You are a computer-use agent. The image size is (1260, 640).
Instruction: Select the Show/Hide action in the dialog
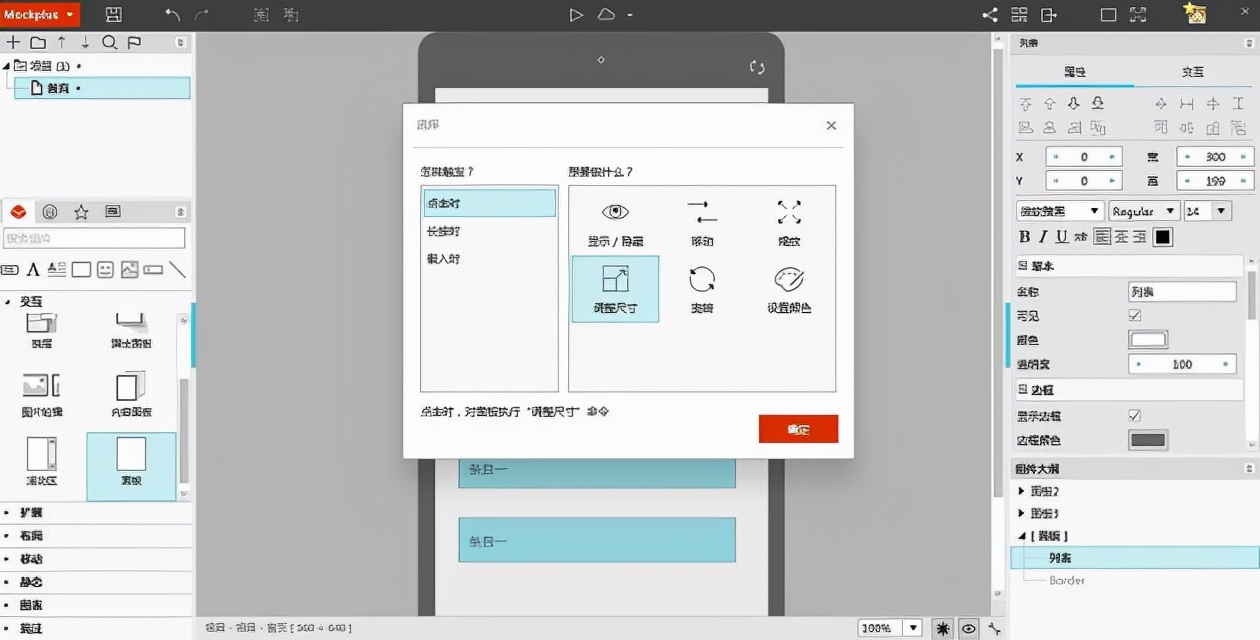tap(615, 221)
